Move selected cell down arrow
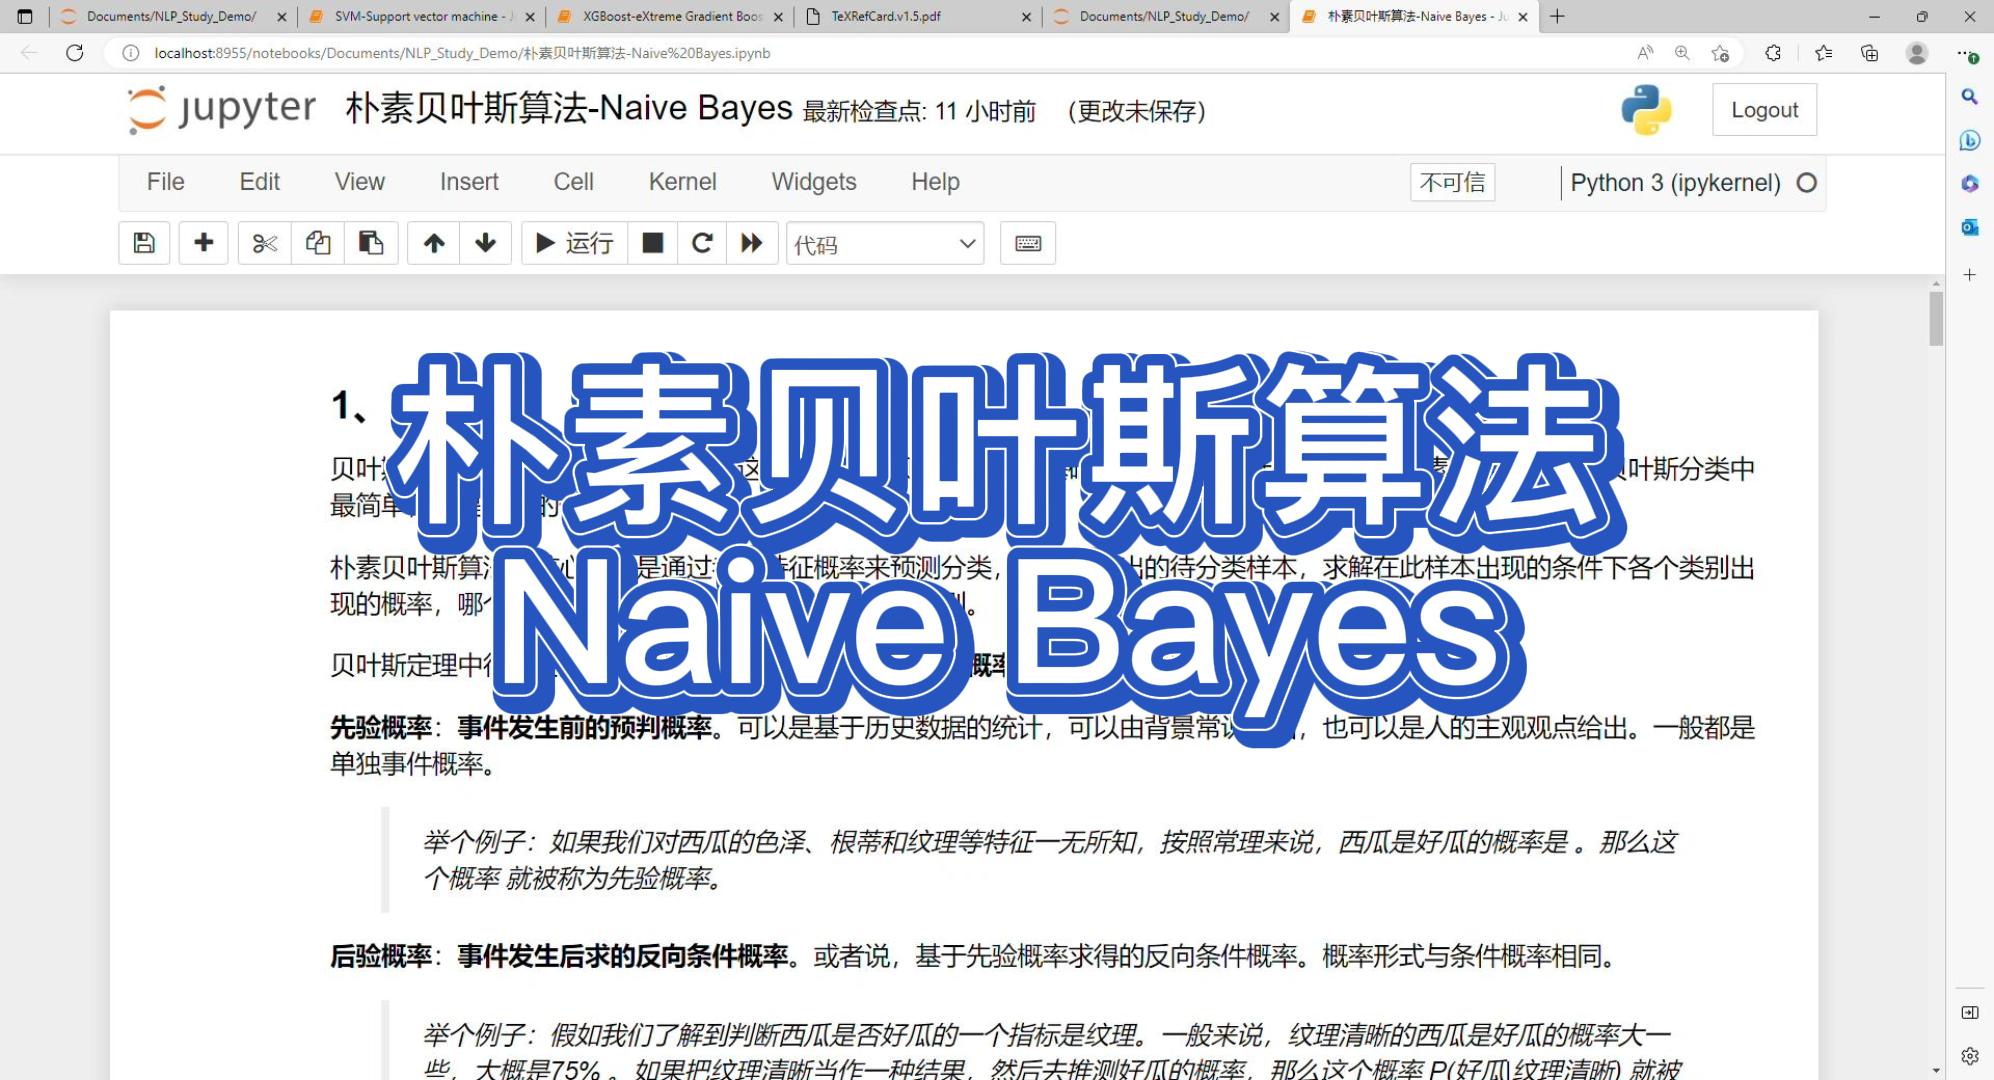This screenshot has width=1994, height=1080. [486, 243]
